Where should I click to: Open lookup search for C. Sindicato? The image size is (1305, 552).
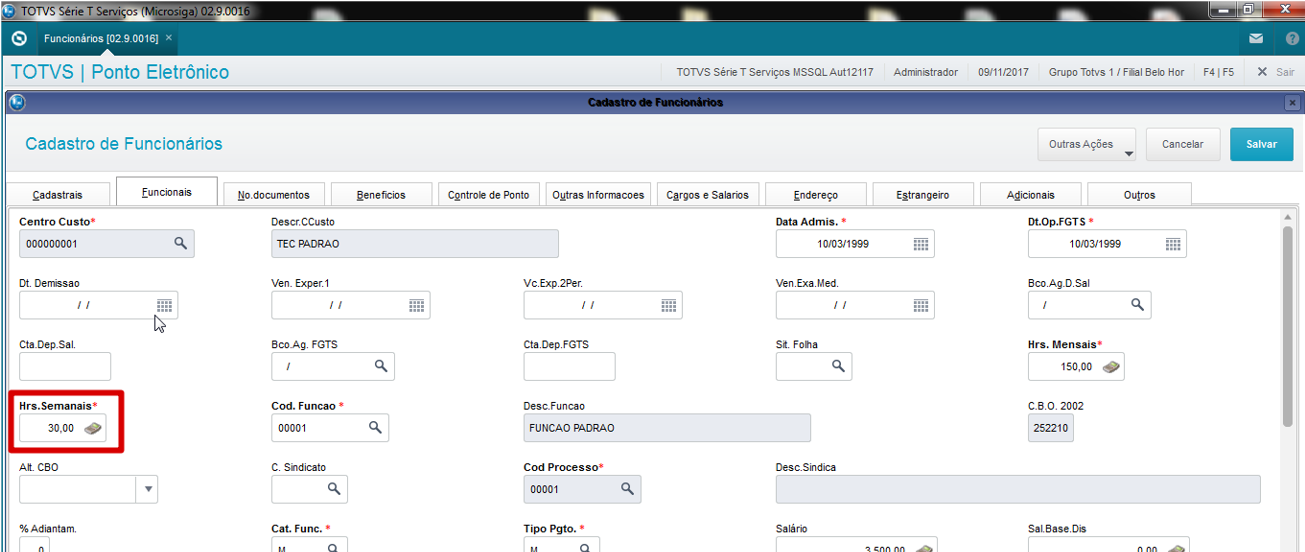click(334, 489)
